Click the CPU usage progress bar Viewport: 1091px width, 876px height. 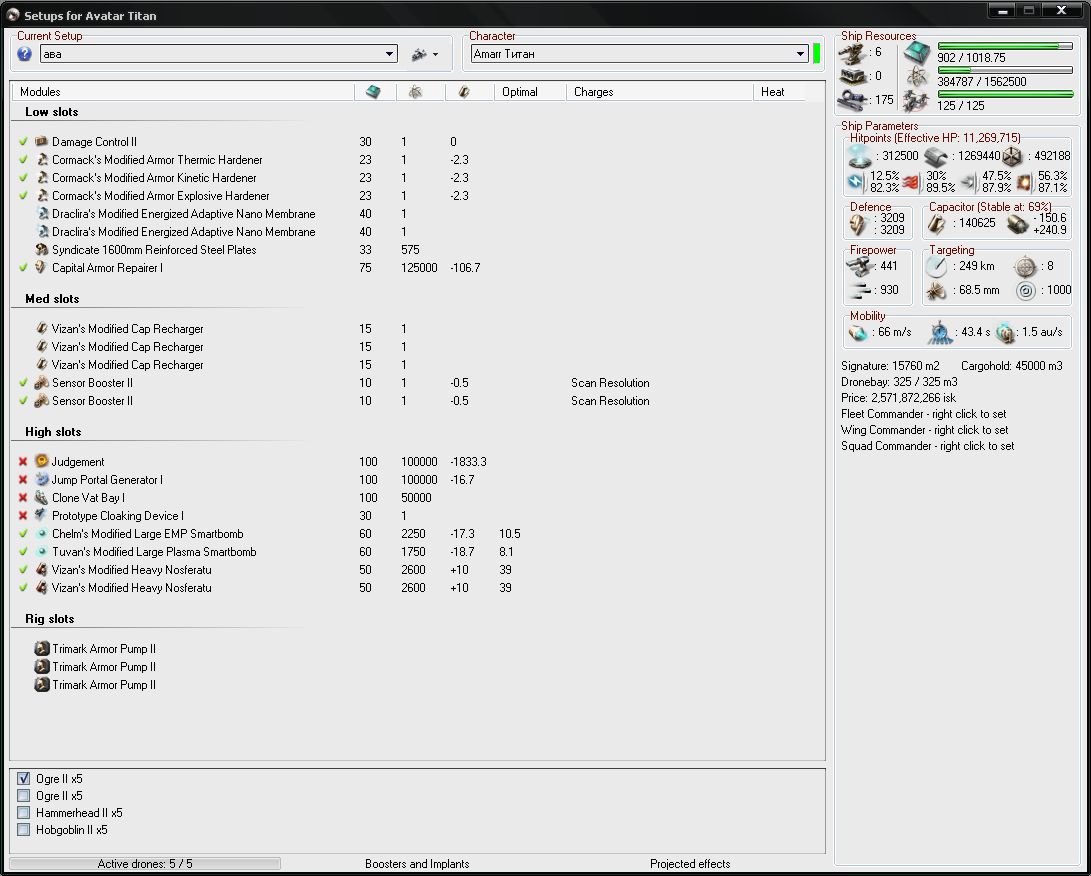tap(1005, 46)
